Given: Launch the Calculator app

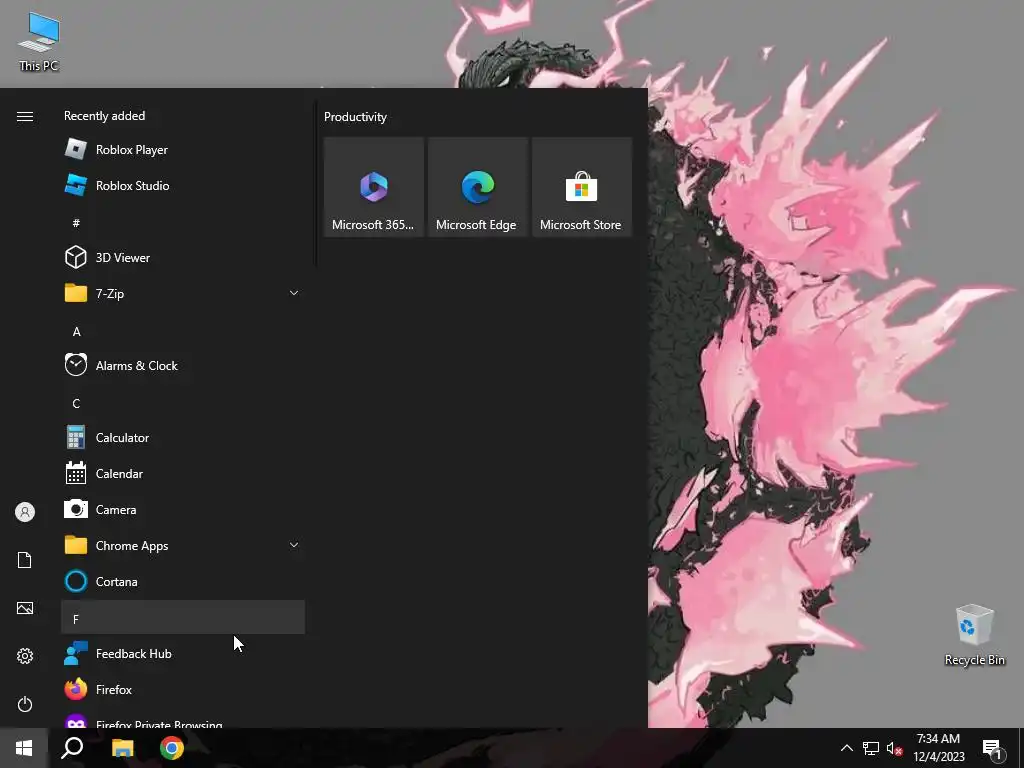Looking at the screenshot, I should click(x=183, y=437).
